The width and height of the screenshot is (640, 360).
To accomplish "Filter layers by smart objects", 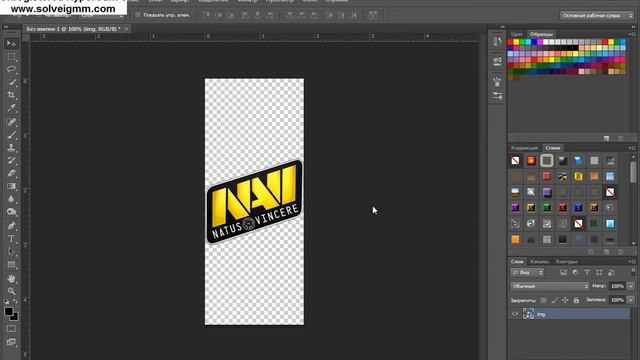I will point(611,273).
